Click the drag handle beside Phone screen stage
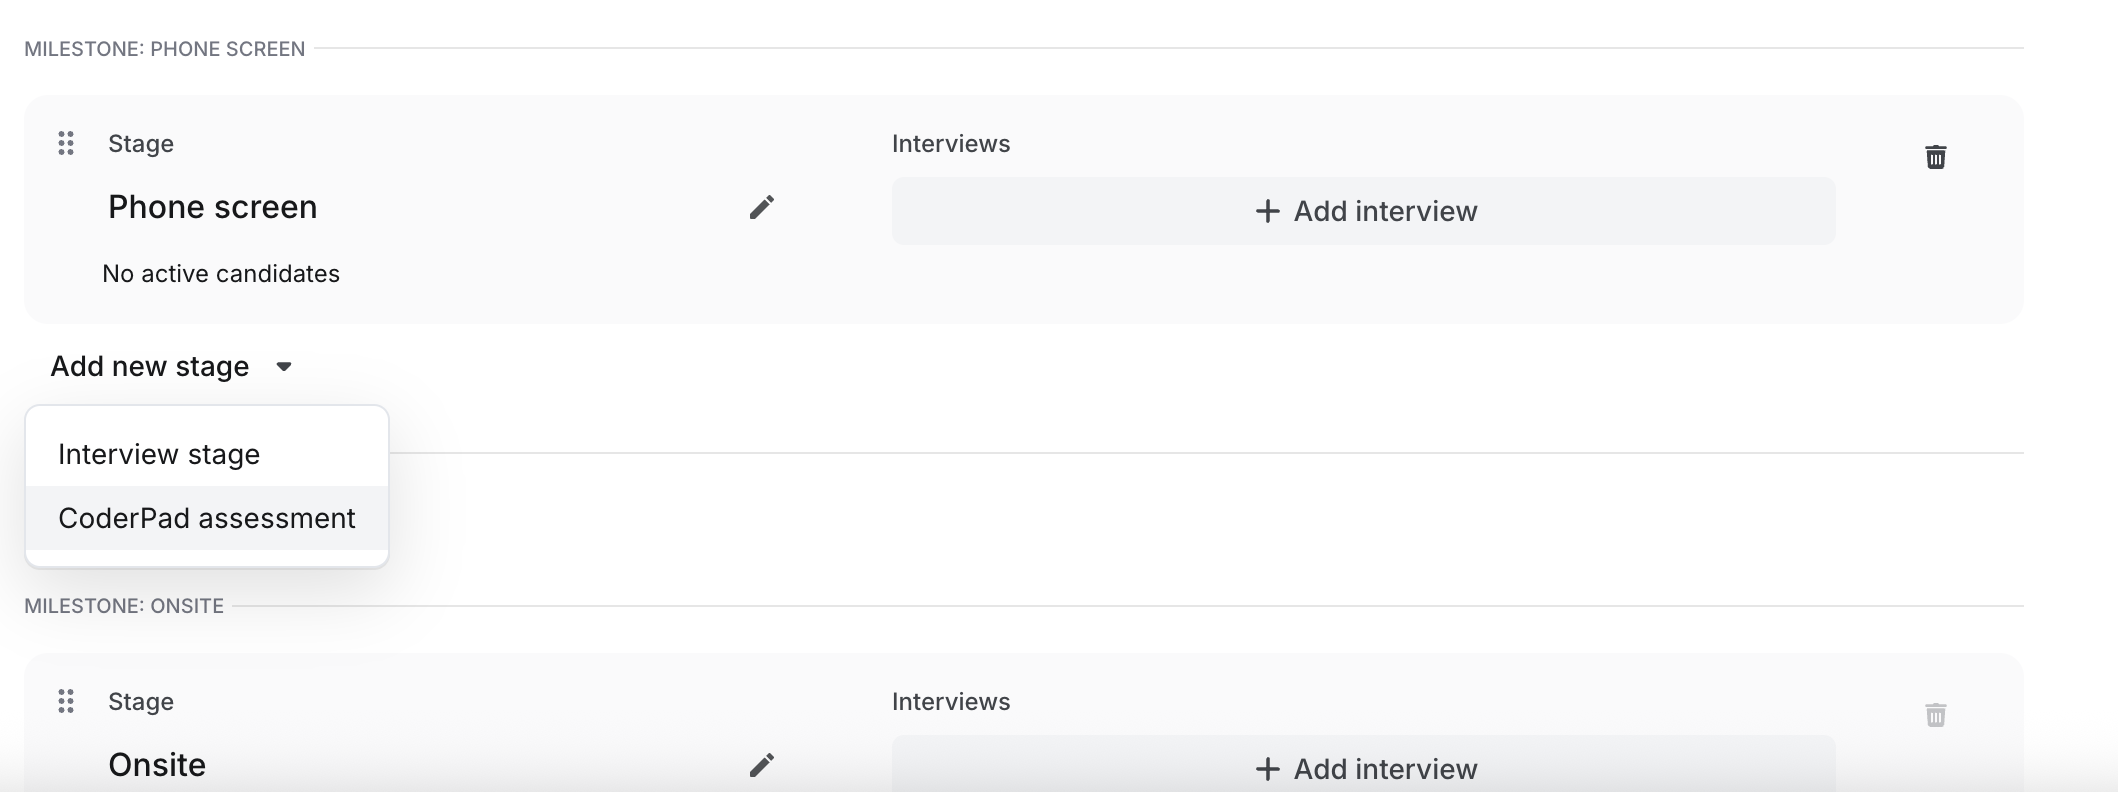 coord(67,143)
